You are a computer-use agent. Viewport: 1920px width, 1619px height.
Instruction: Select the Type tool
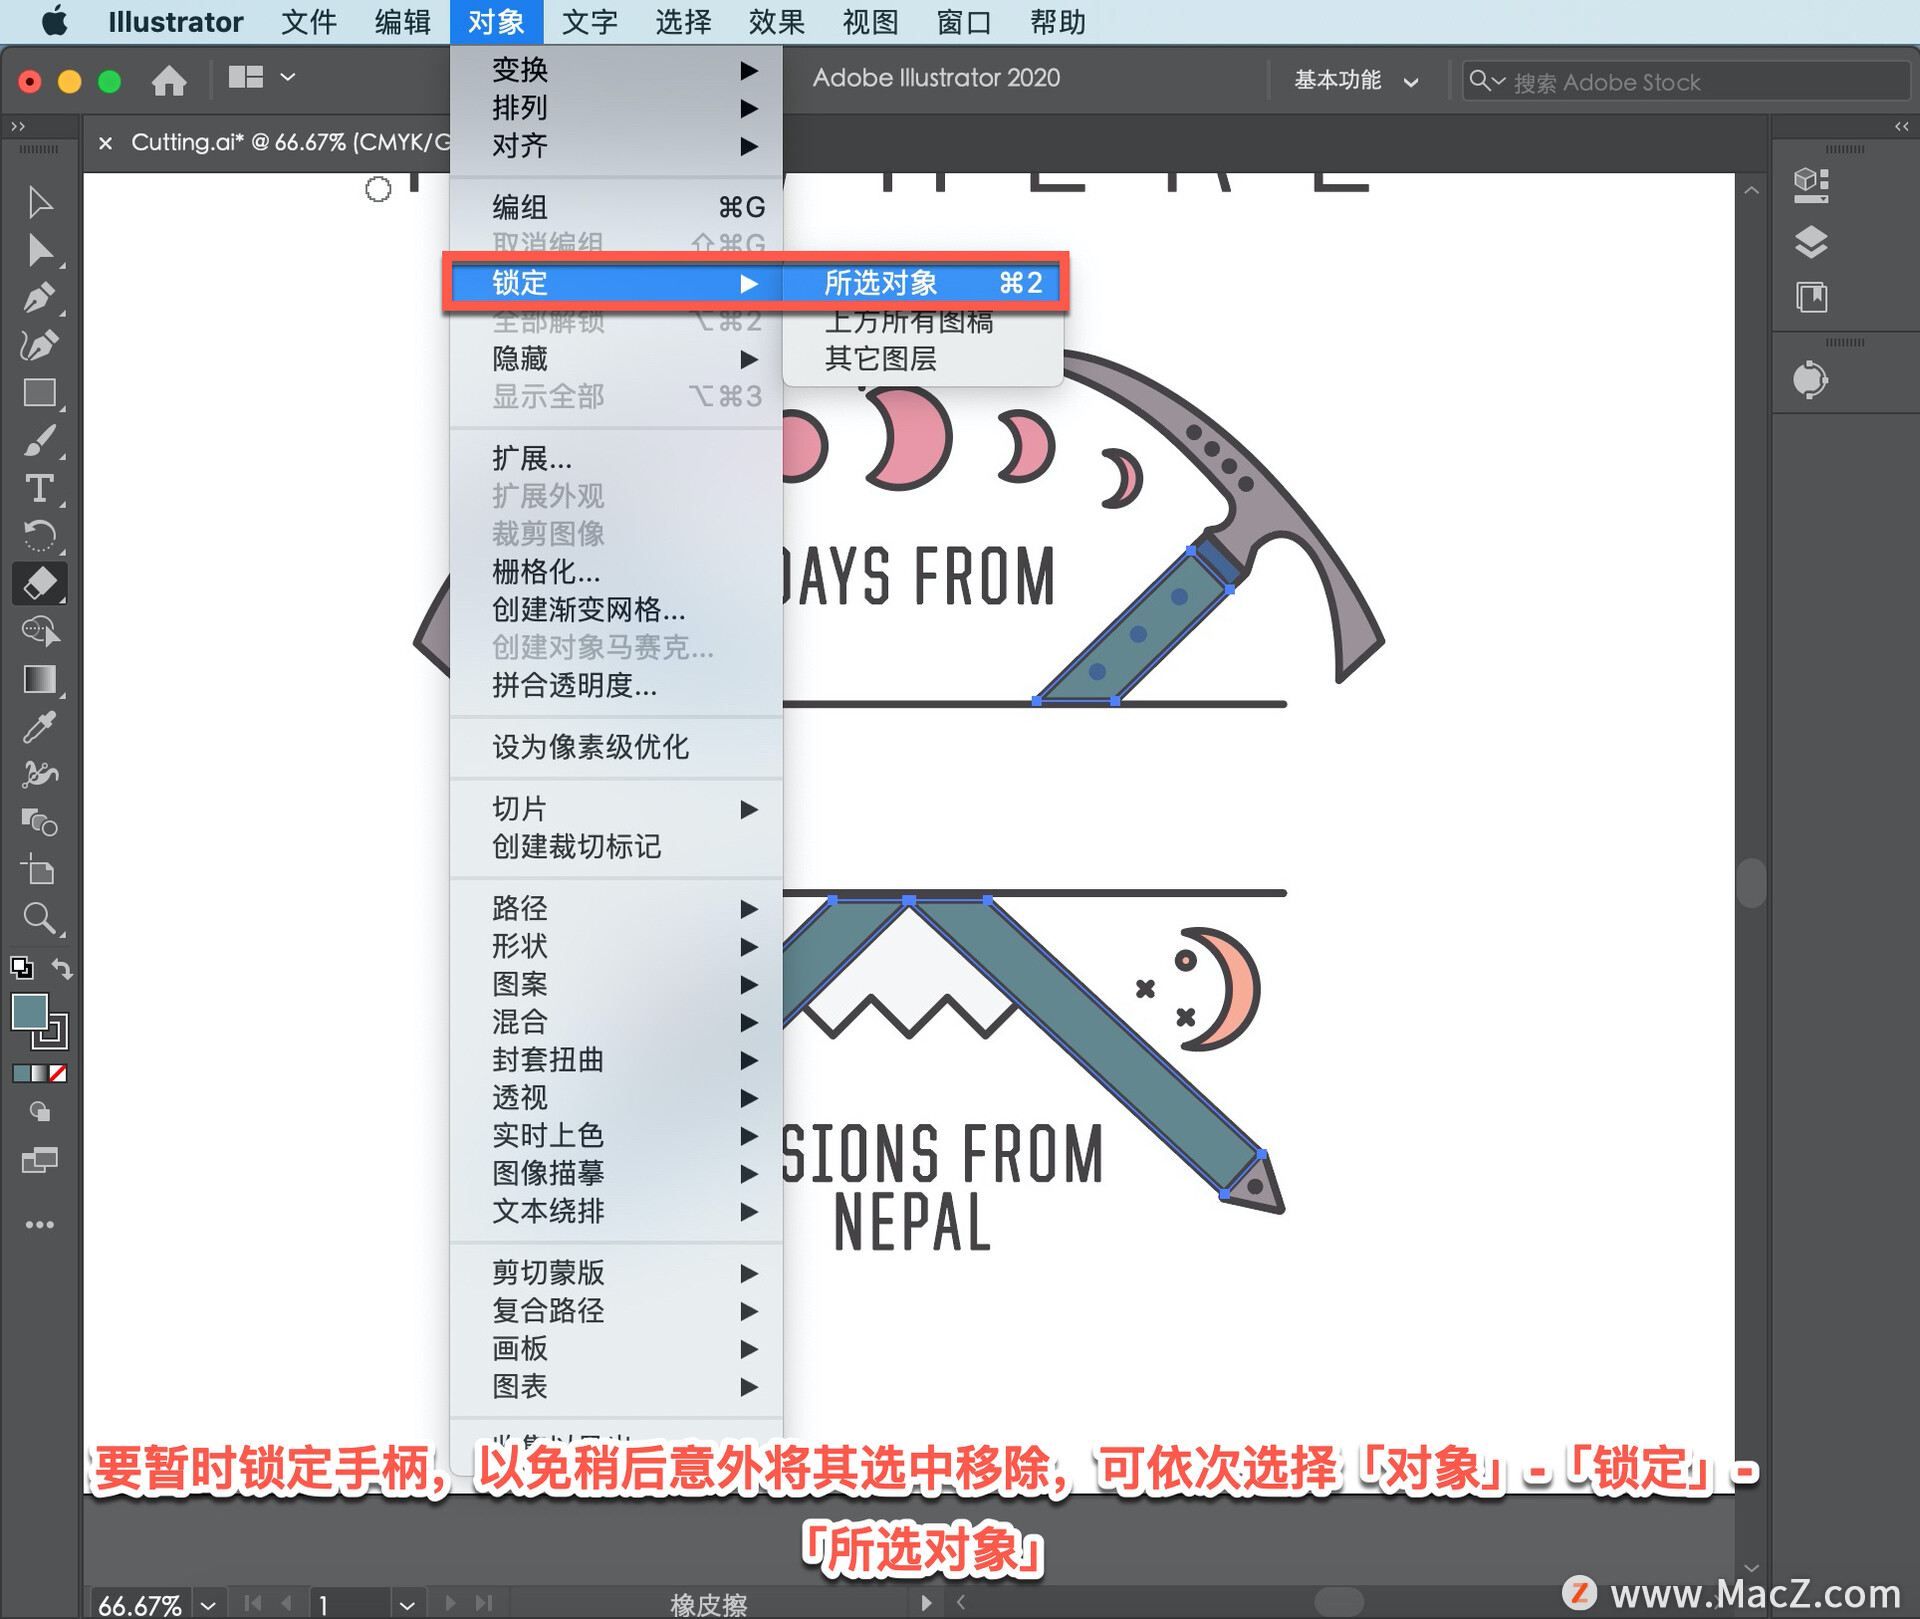(x=39, y=488)
